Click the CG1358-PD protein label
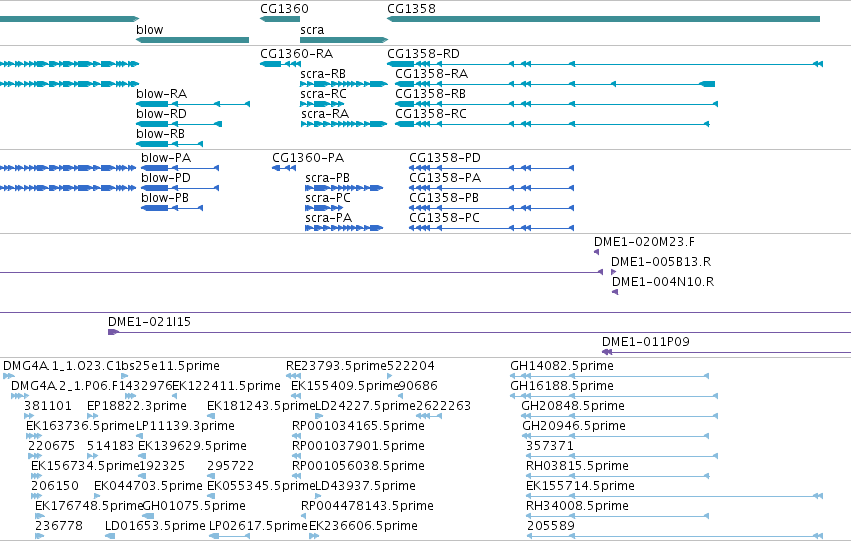 coord(445,158)
